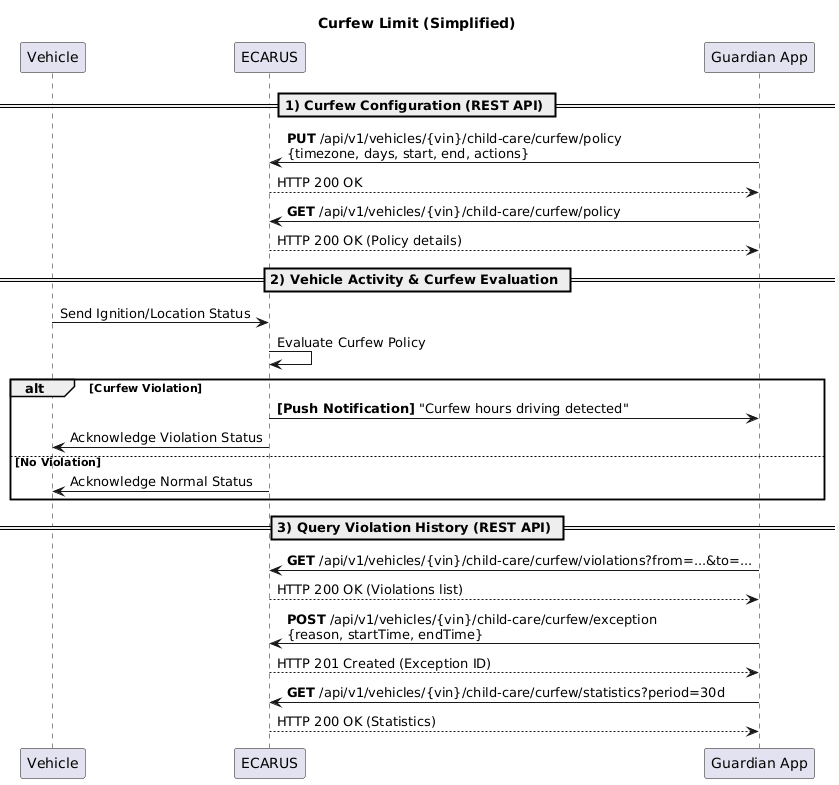Select the No Violation guard condition
Screen dimensions: 839x785
(x=58, y=462)
